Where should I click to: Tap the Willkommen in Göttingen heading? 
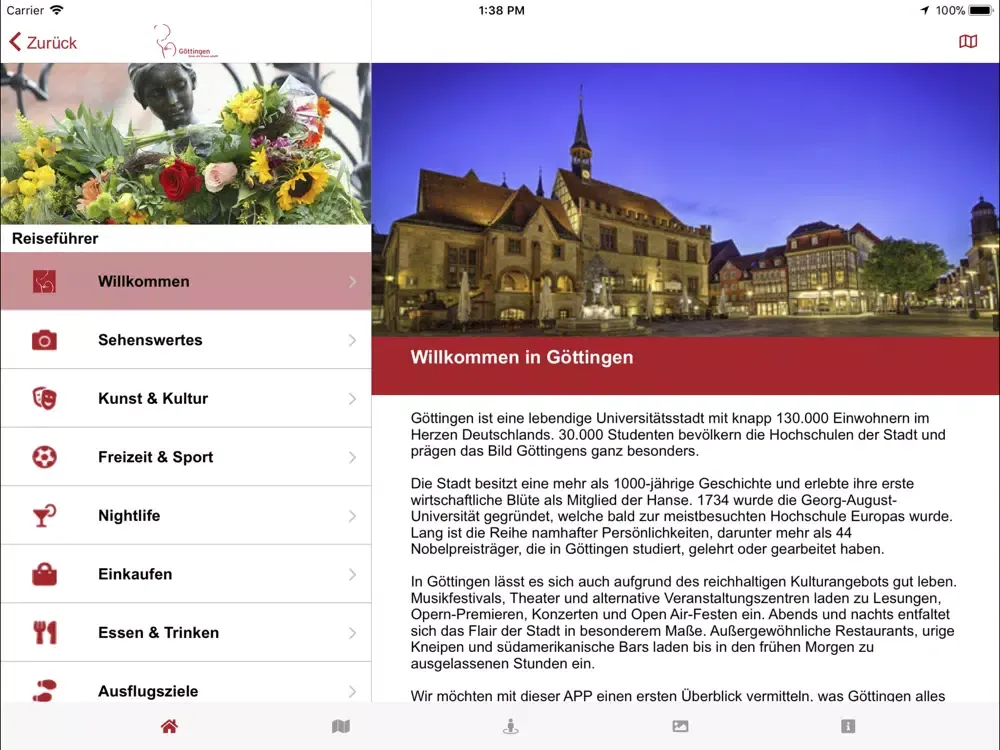pos(522,357)
